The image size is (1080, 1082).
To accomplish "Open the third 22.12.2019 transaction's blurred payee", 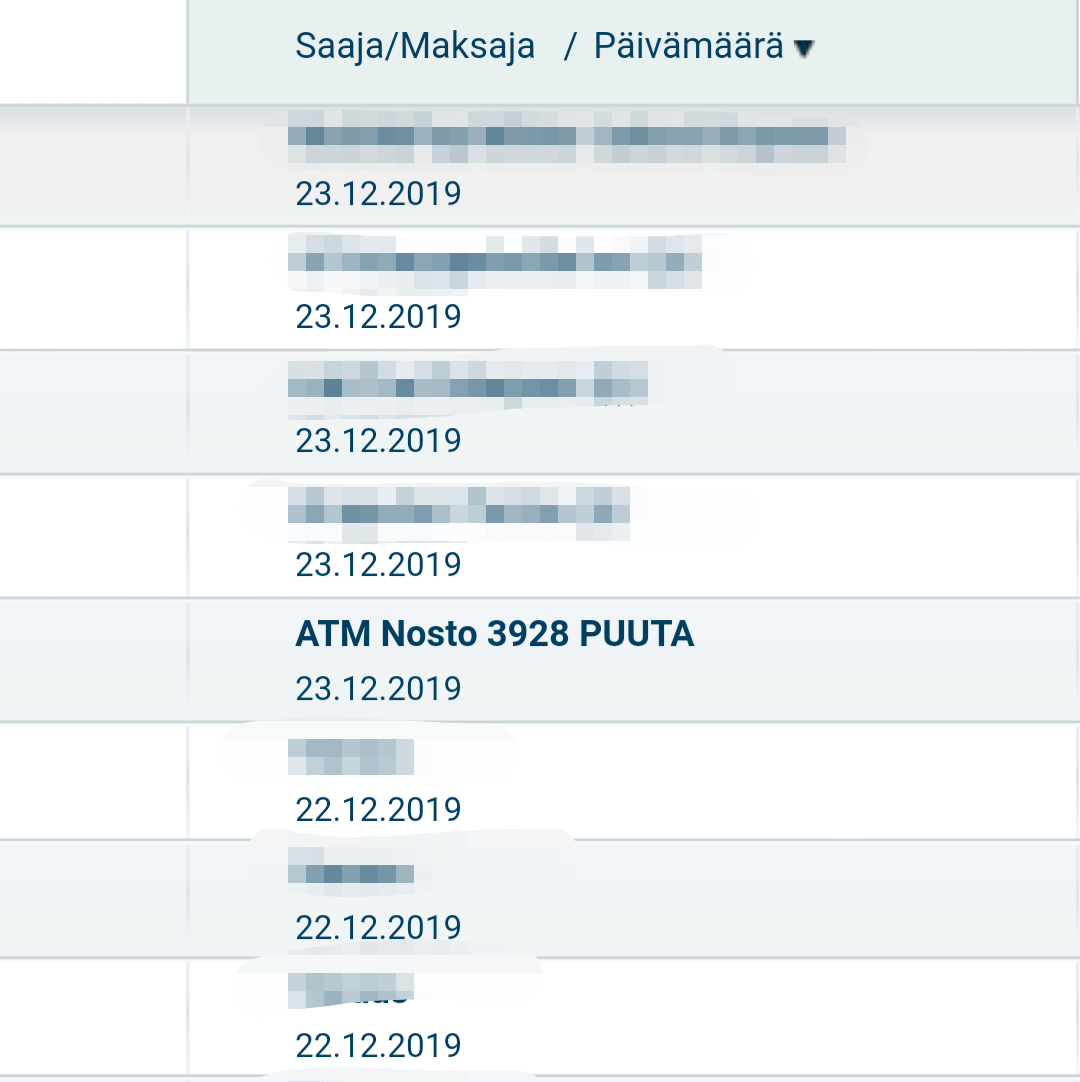I will click(x=350, y=990).
